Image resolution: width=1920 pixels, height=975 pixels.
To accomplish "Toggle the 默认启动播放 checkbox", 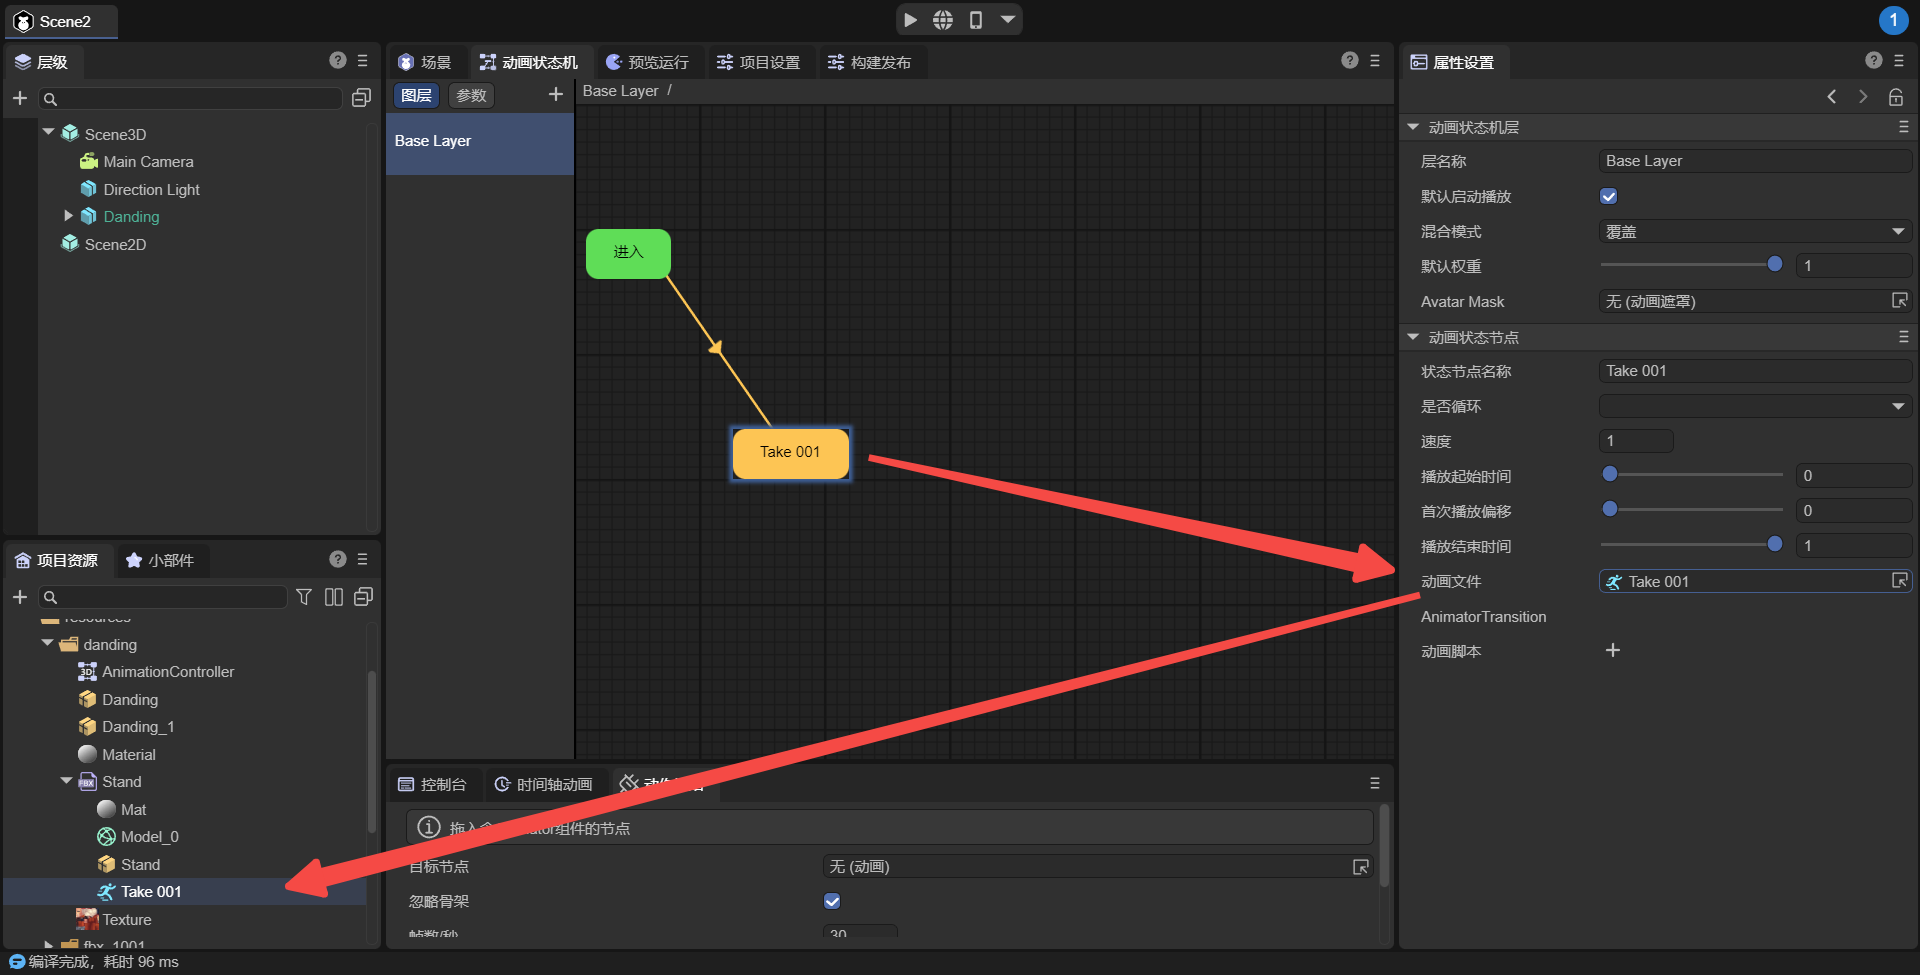I will click(1609, 197).
